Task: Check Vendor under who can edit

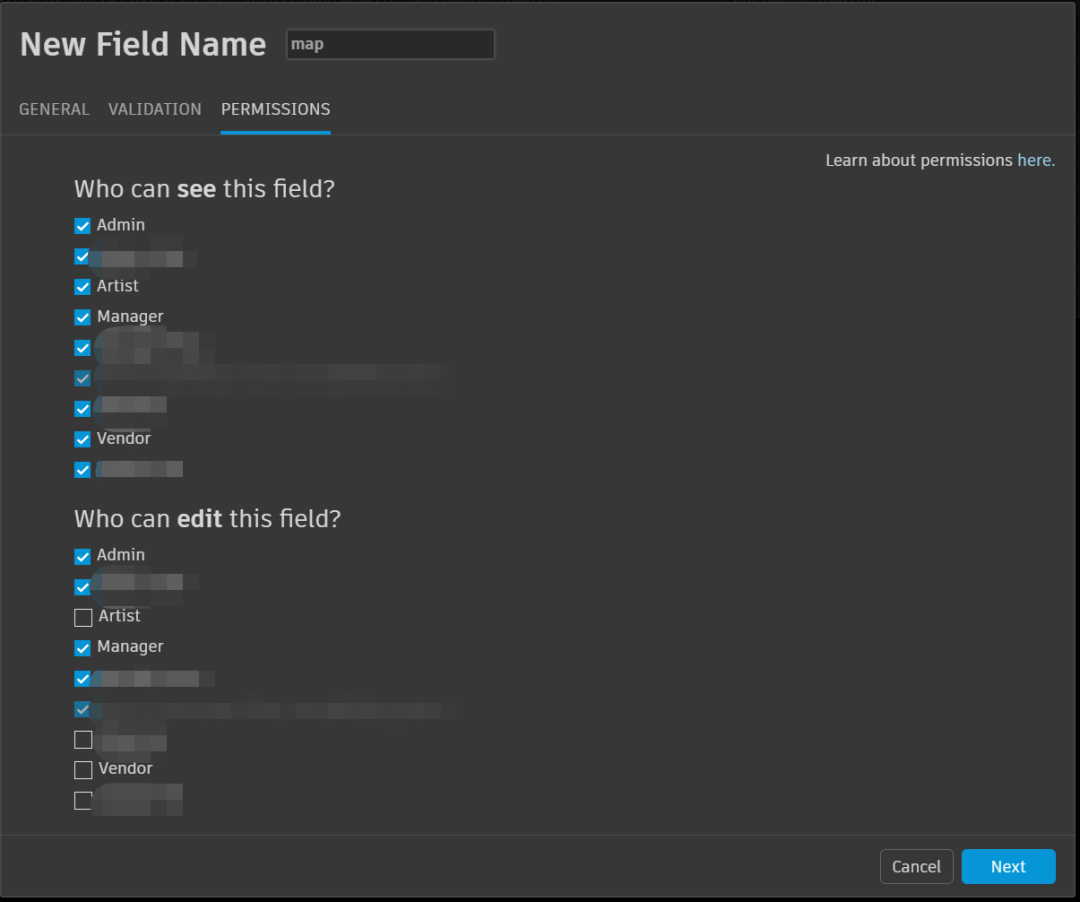Action: coord(83,770)
